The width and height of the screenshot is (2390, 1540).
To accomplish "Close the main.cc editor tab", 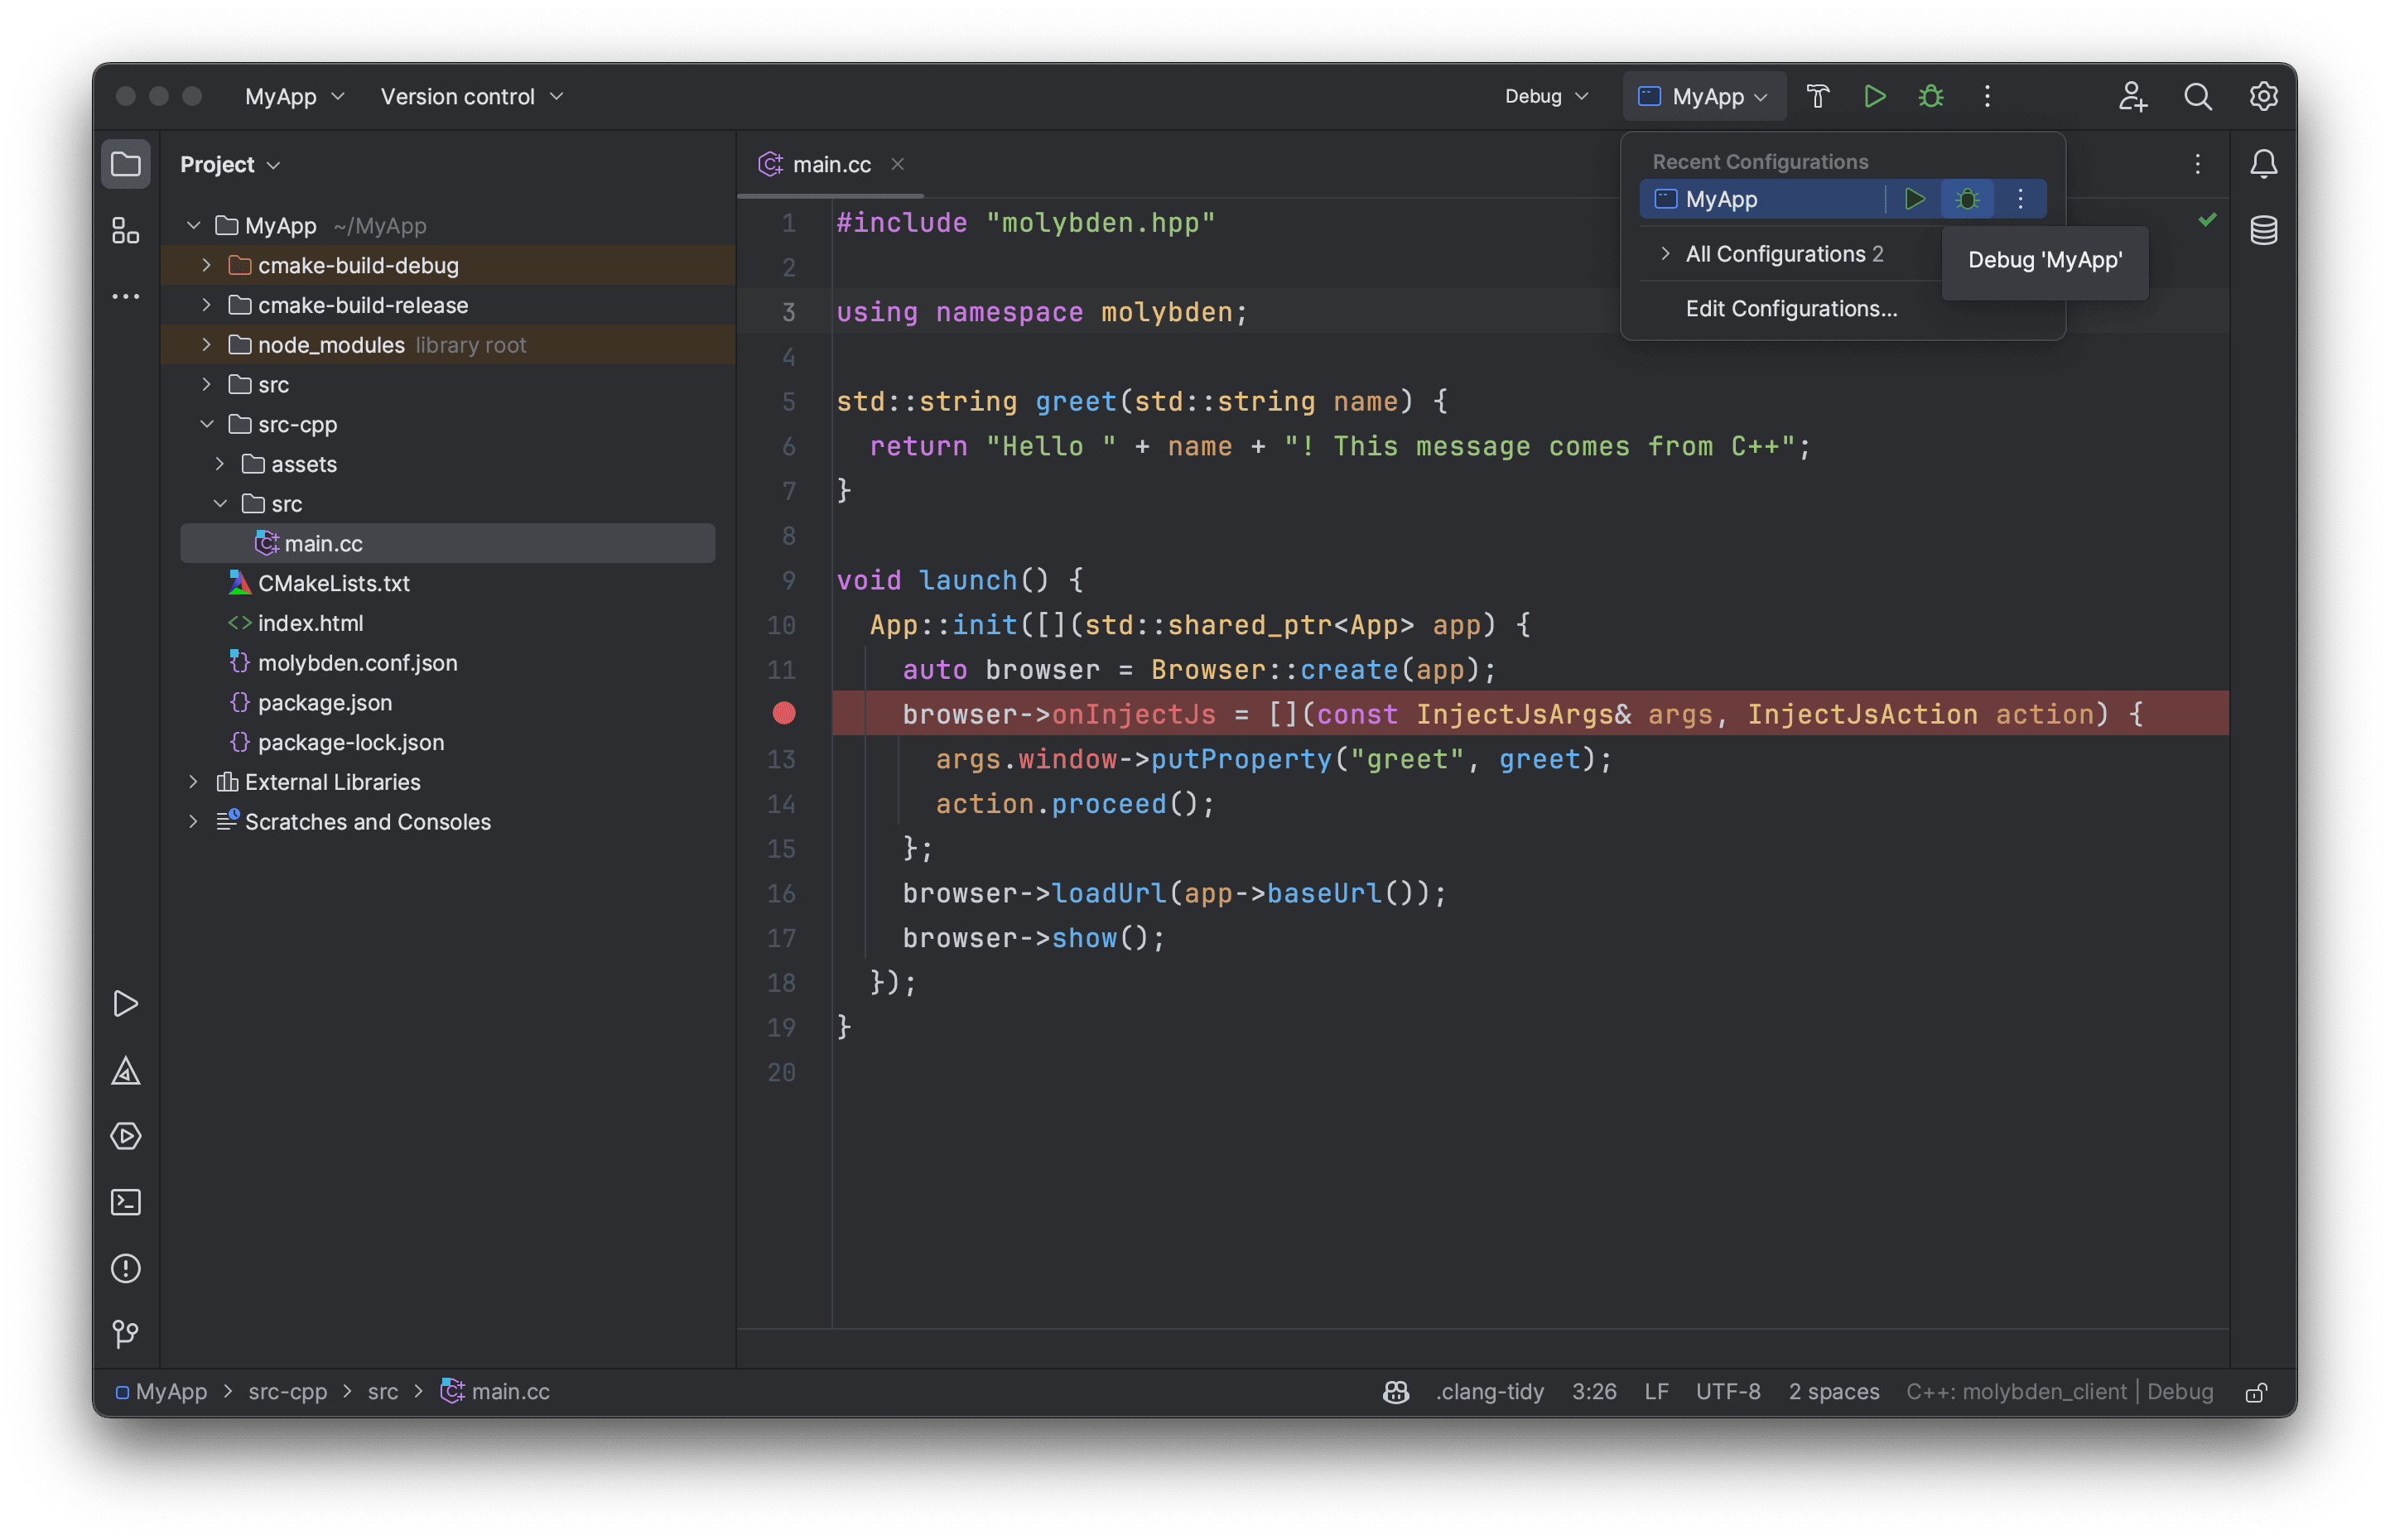I will 898,164.
